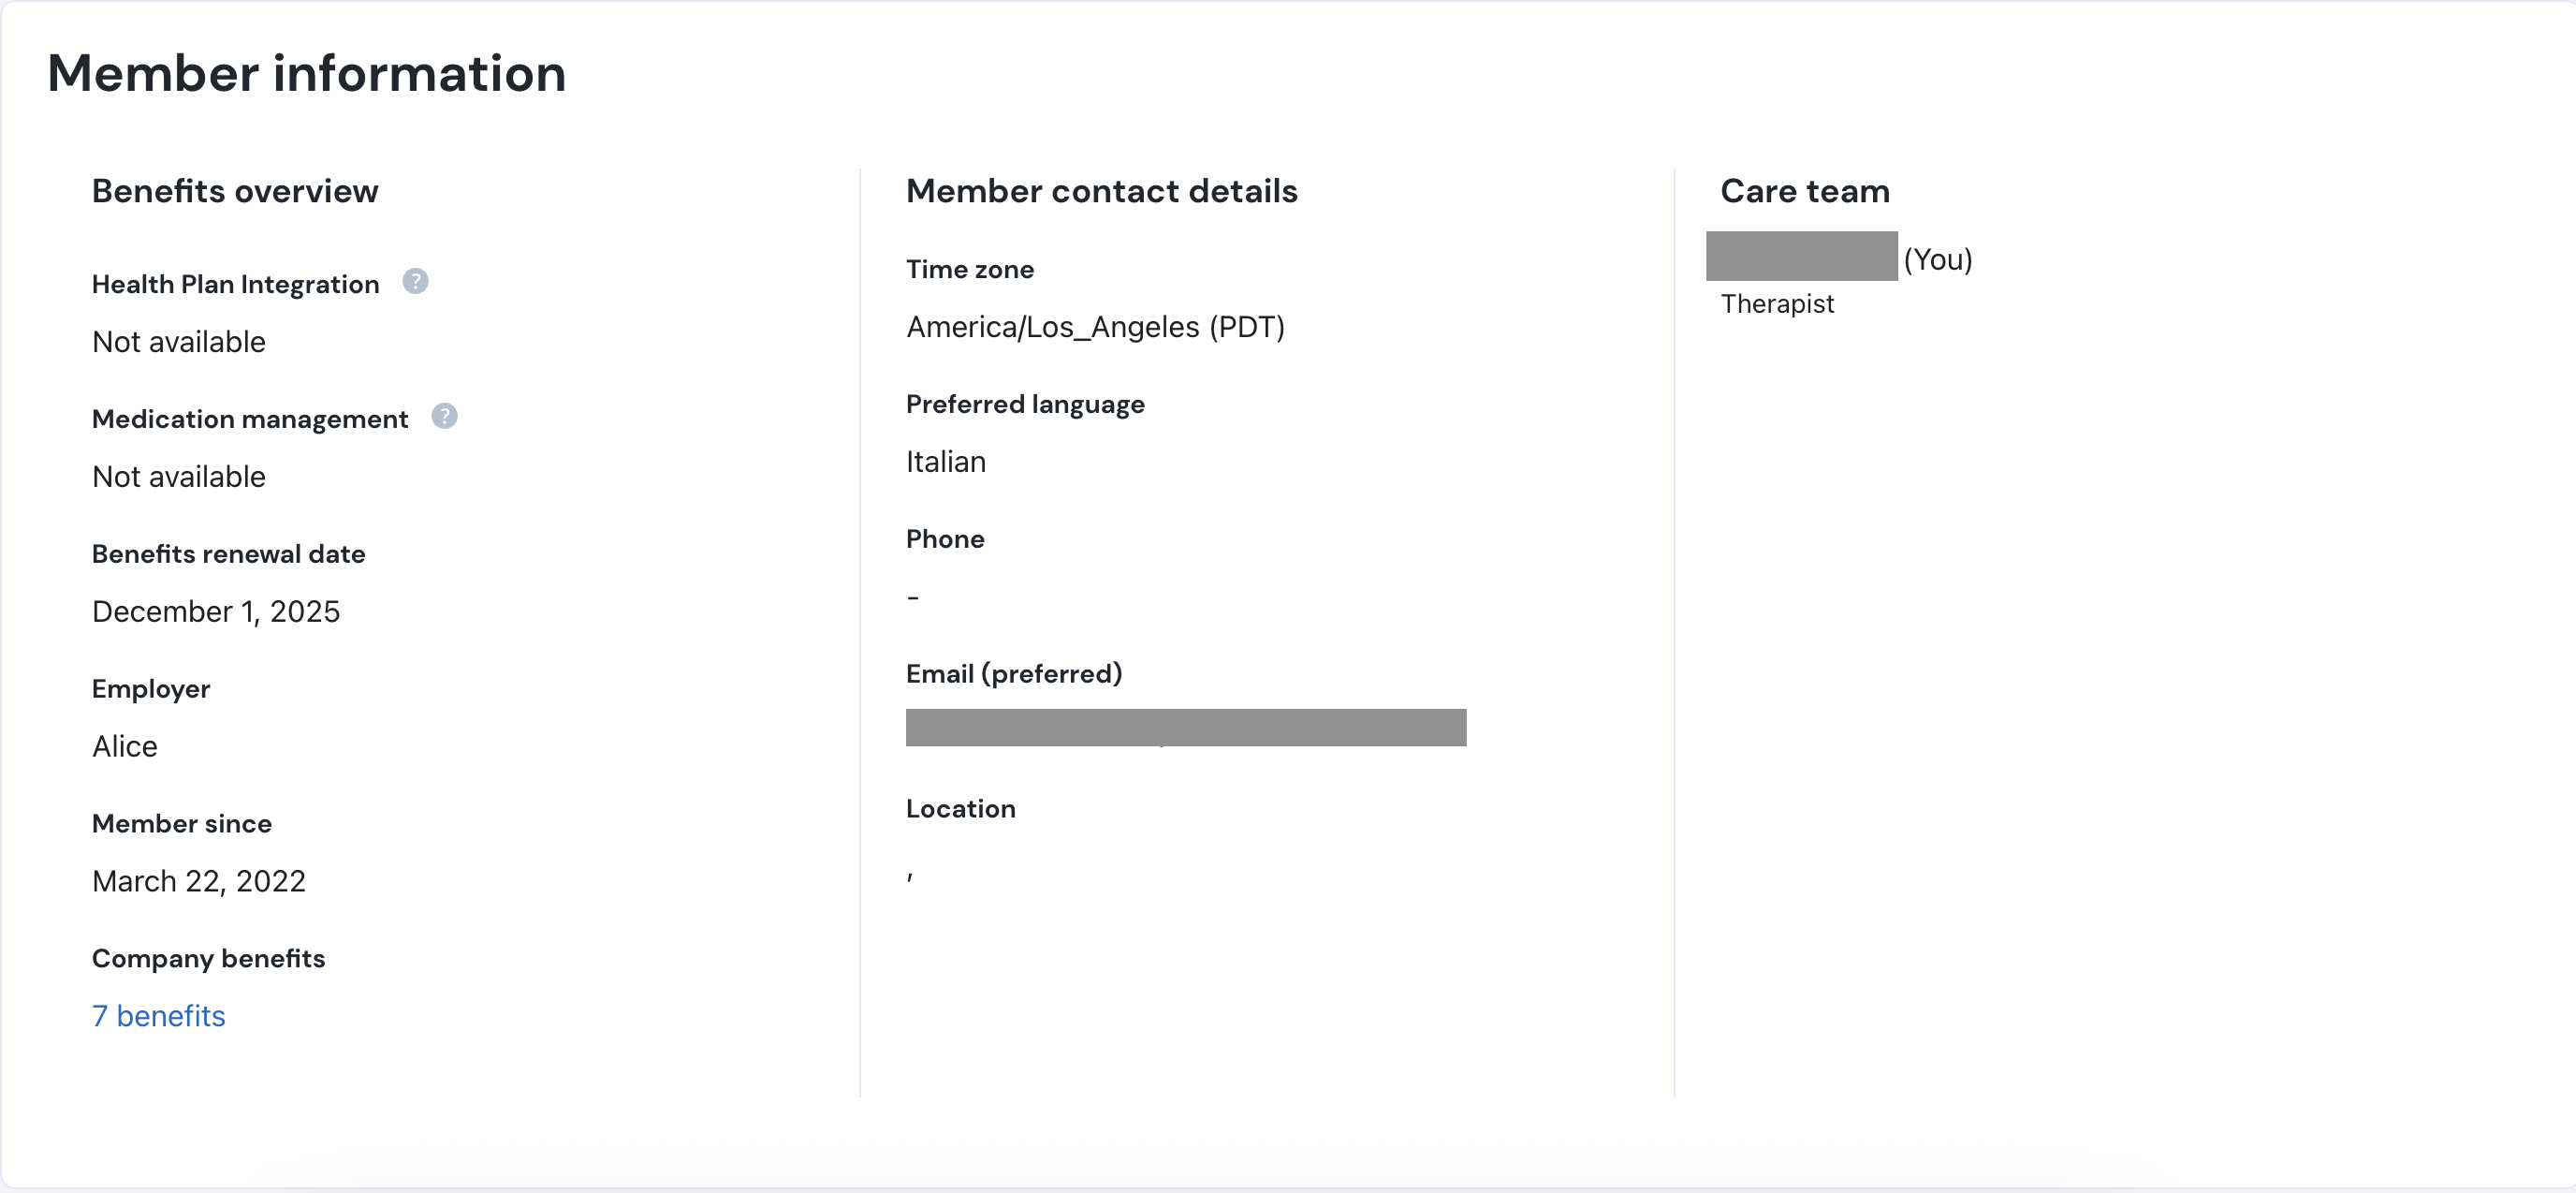
Task: Select the March 22, 2022 member since date
Action: [x=199, y=880]
